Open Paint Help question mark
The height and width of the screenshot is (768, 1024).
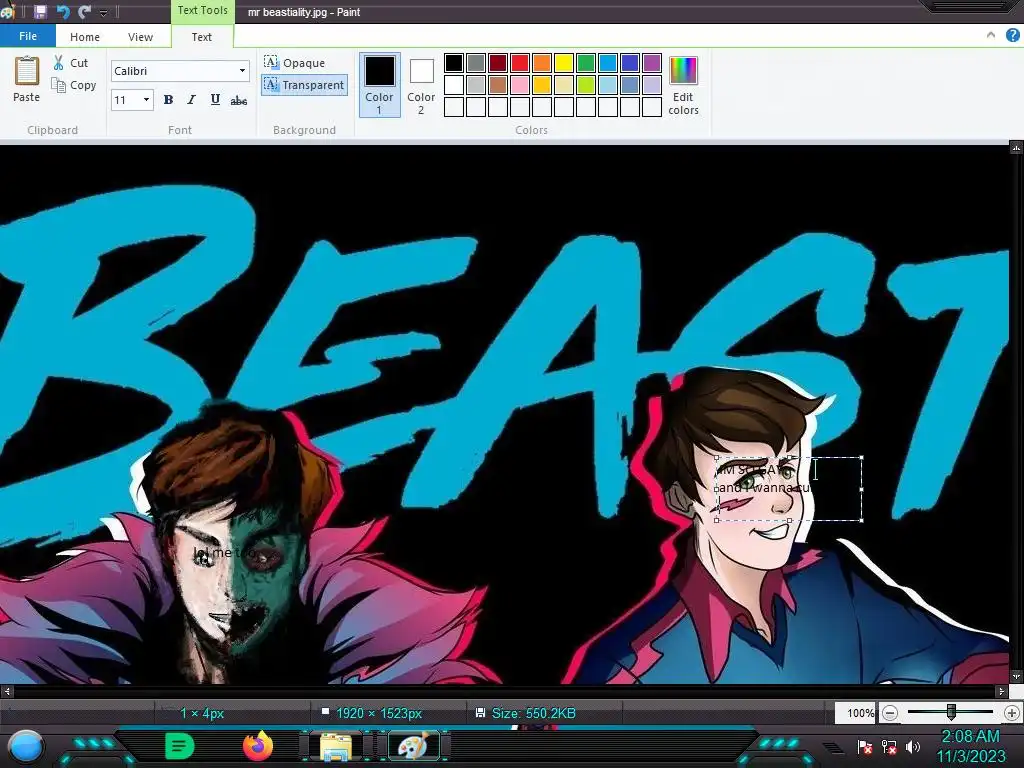coord(1012,35)
